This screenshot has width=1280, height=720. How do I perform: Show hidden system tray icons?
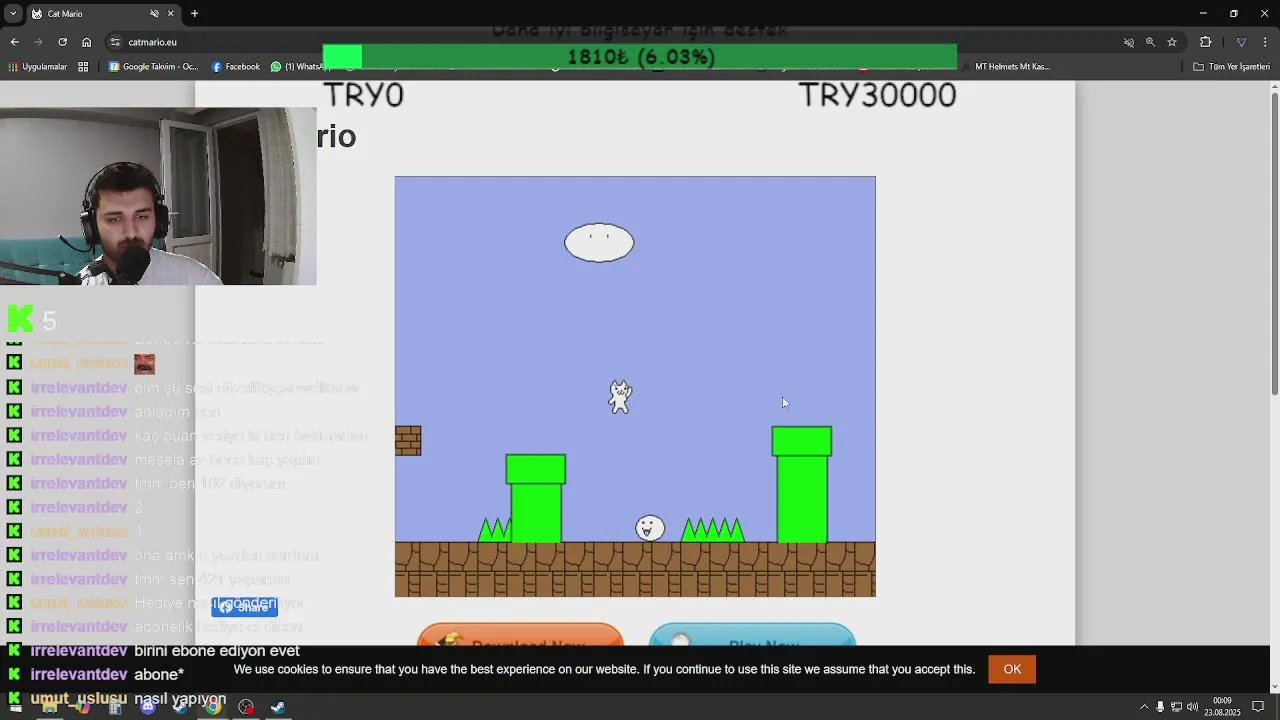[1144, 707]
